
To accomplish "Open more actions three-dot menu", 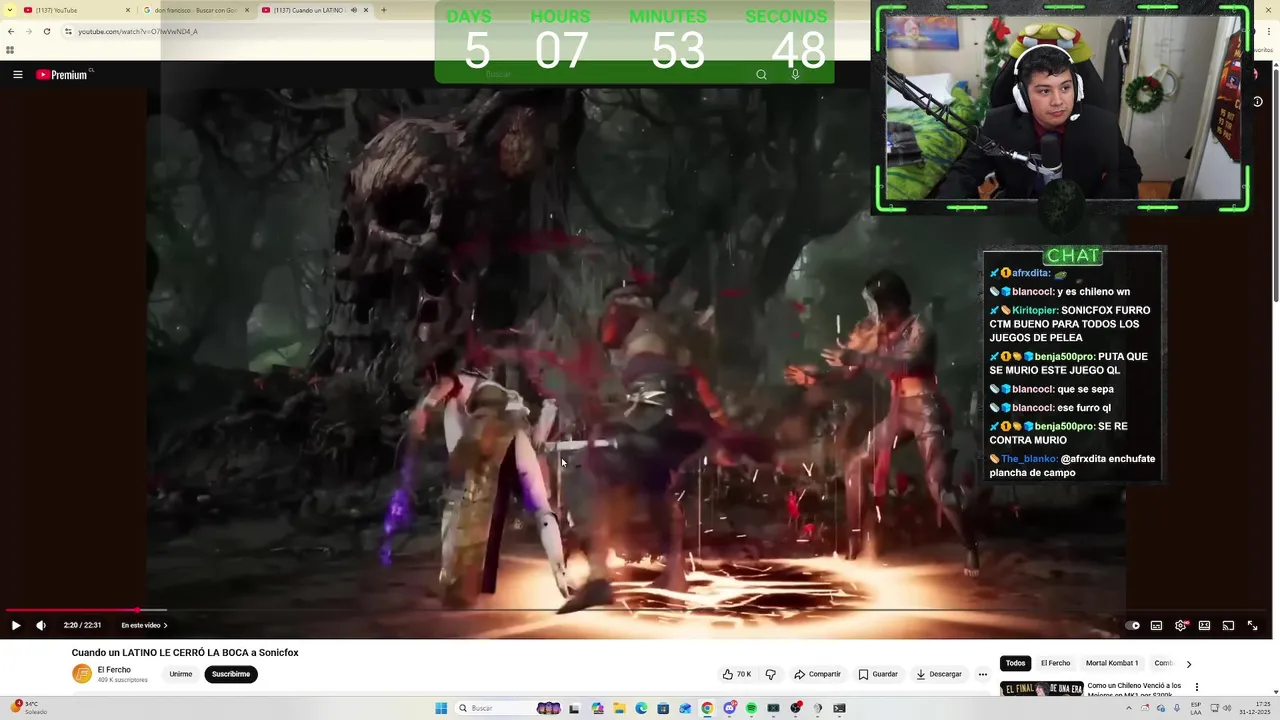I will click(x=982, y=674).
